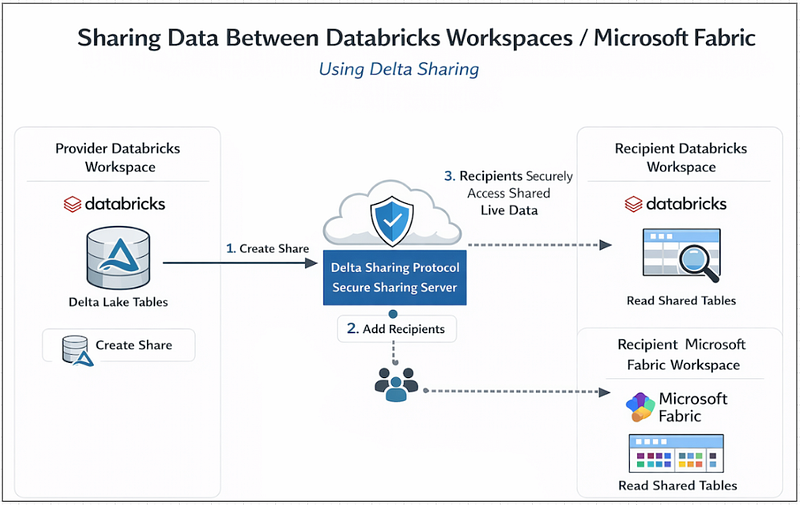Click the 2. Add Recipients label box
This screenshot has height=505, width=800.
coord(396,328)
